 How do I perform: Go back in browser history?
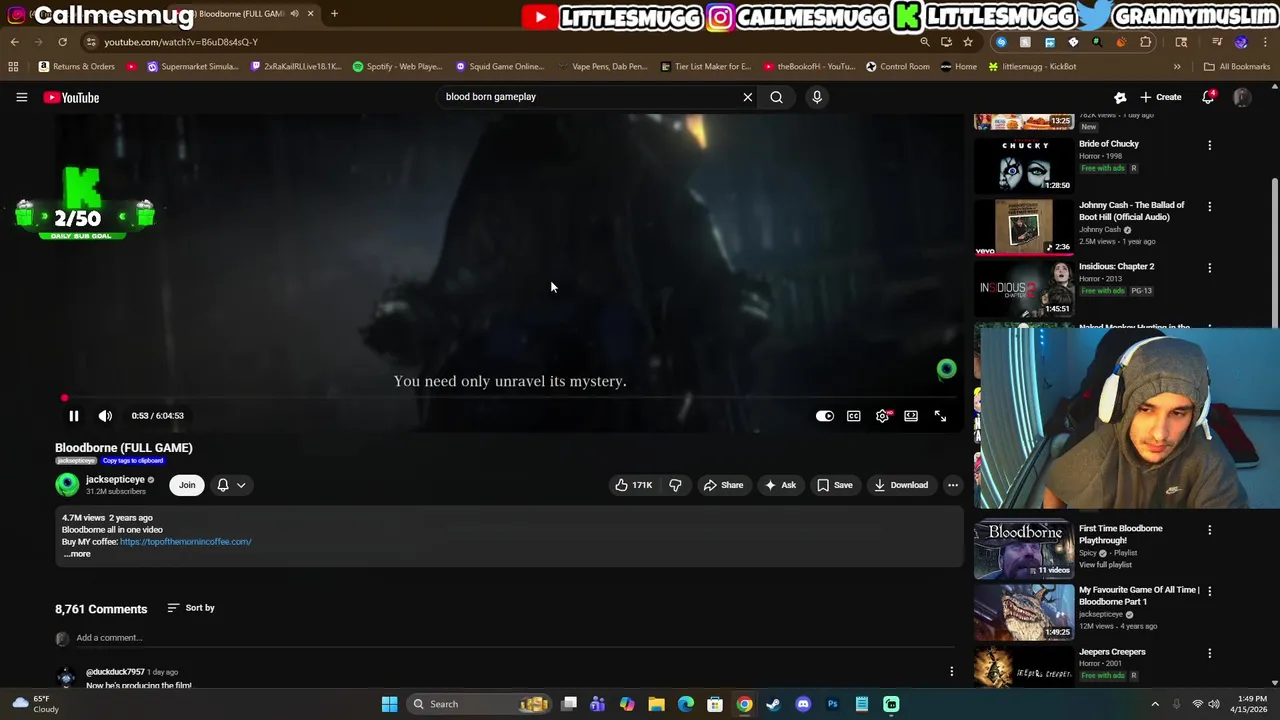coord(15,42)
